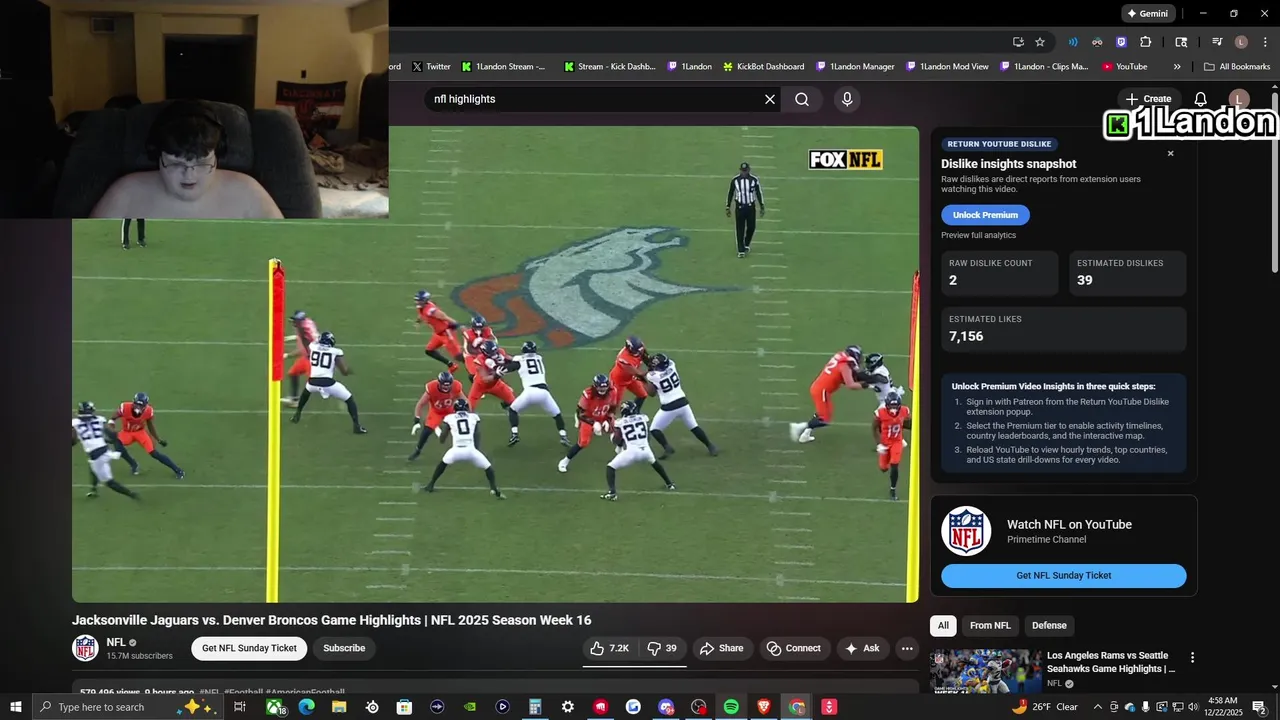Start voice search with the microphone icon
1280x720 pixels.
click(847, 99)
